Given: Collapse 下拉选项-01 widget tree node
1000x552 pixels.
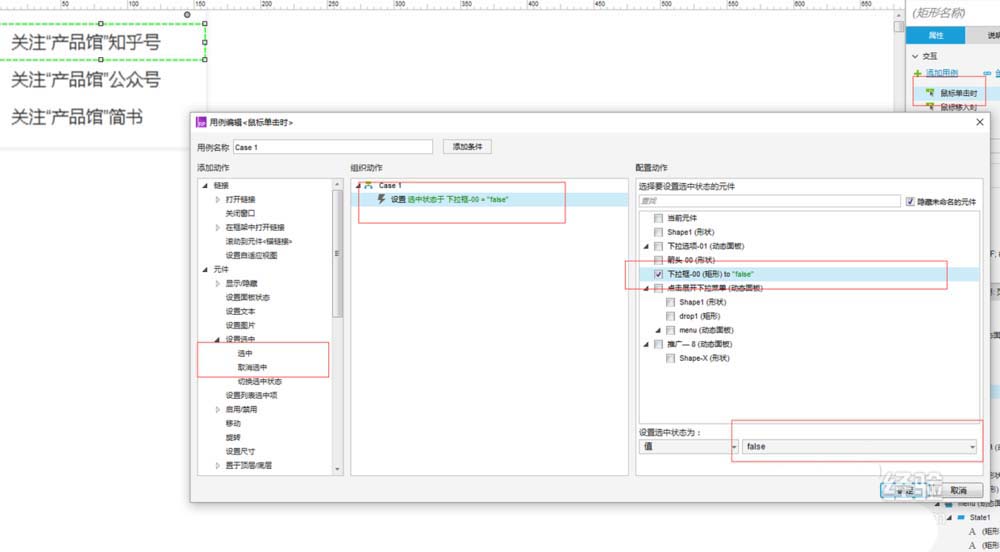Looking at the screenshot, I should coord(646,246).
